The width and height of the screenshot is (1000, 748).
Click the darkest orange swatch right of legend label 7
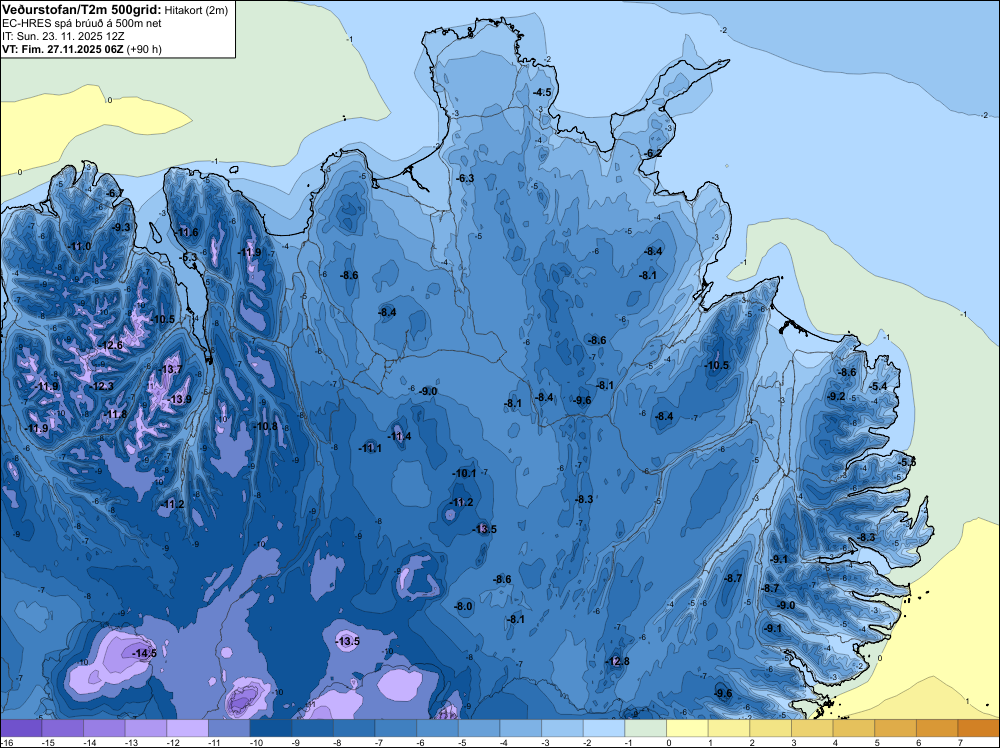(978, 728)
